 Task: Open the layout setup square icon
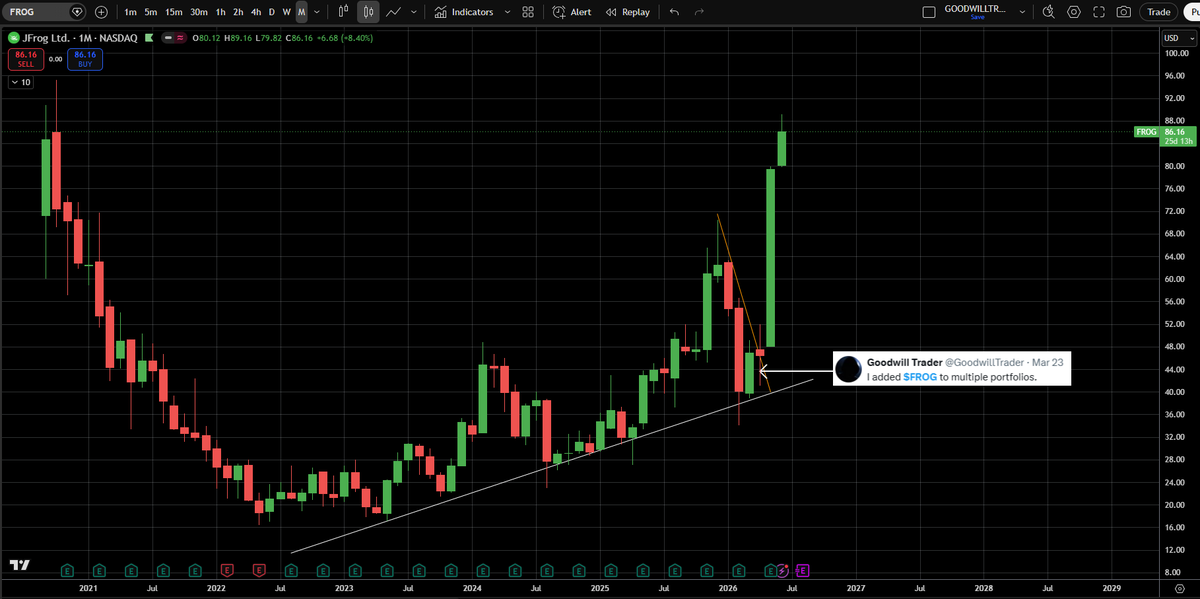click(x=929, y=12)
